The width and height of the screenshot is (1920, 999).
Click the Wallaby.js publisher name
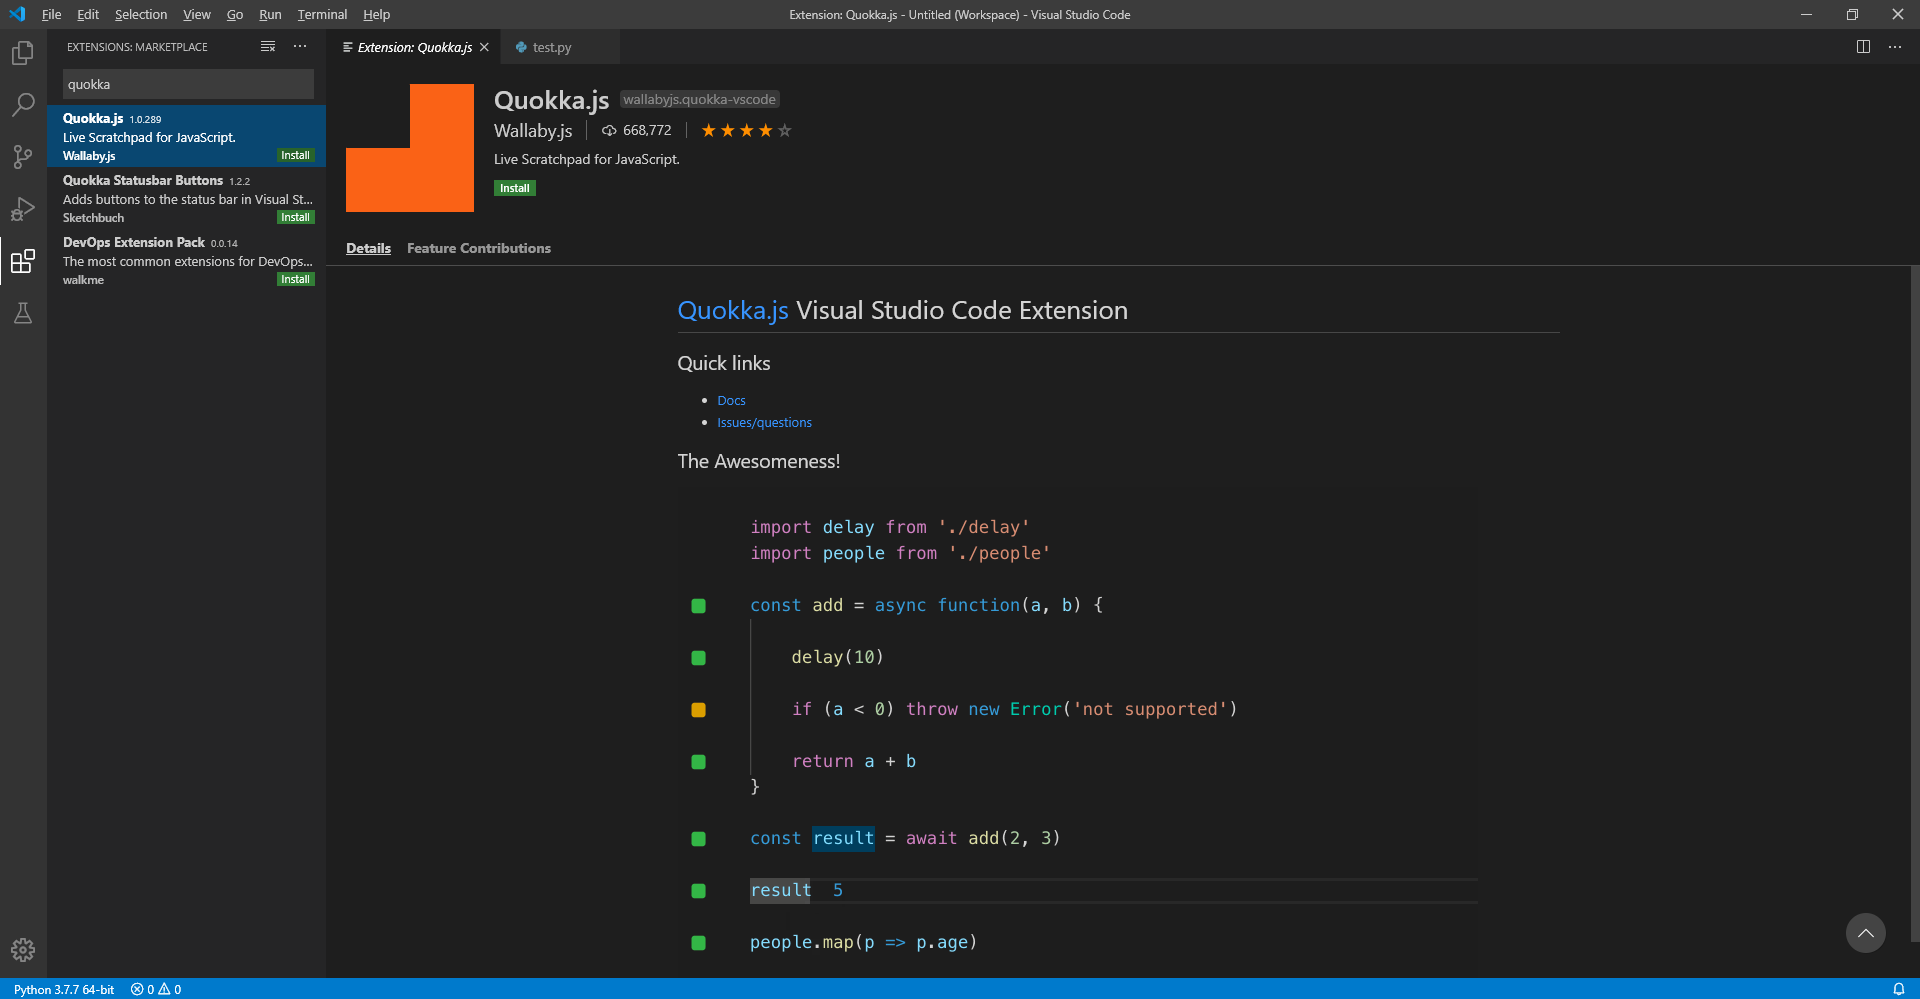pyautogui.click(x=533, y=131)
